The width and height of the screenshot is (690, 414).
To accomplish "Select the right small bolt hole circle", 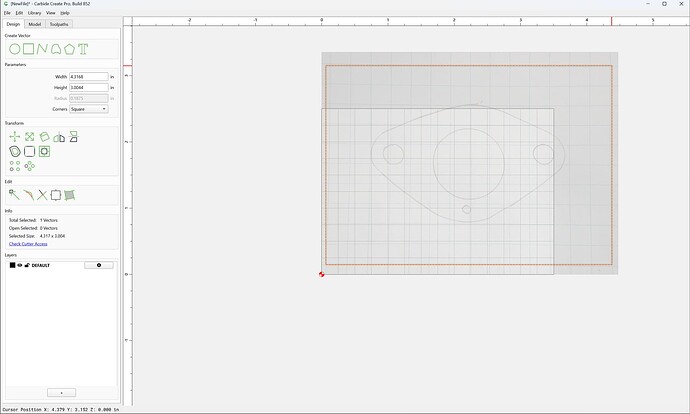I will point(543,154).
